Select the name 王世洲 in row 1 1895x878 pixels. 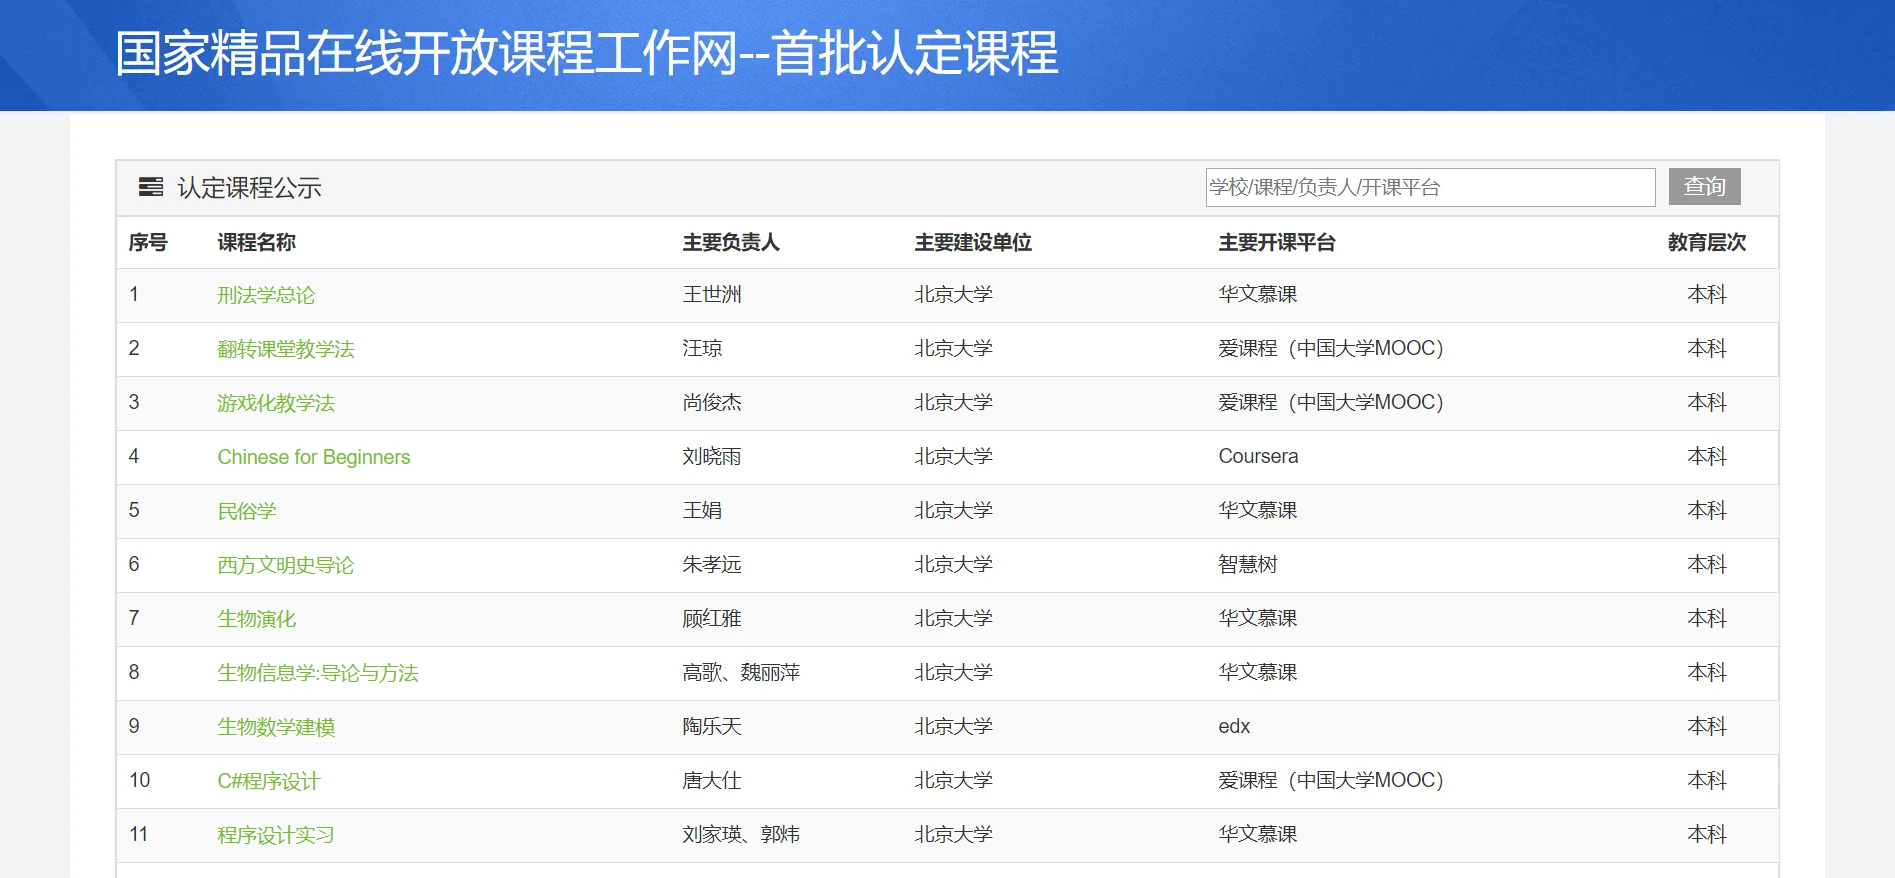click(712, 294)
